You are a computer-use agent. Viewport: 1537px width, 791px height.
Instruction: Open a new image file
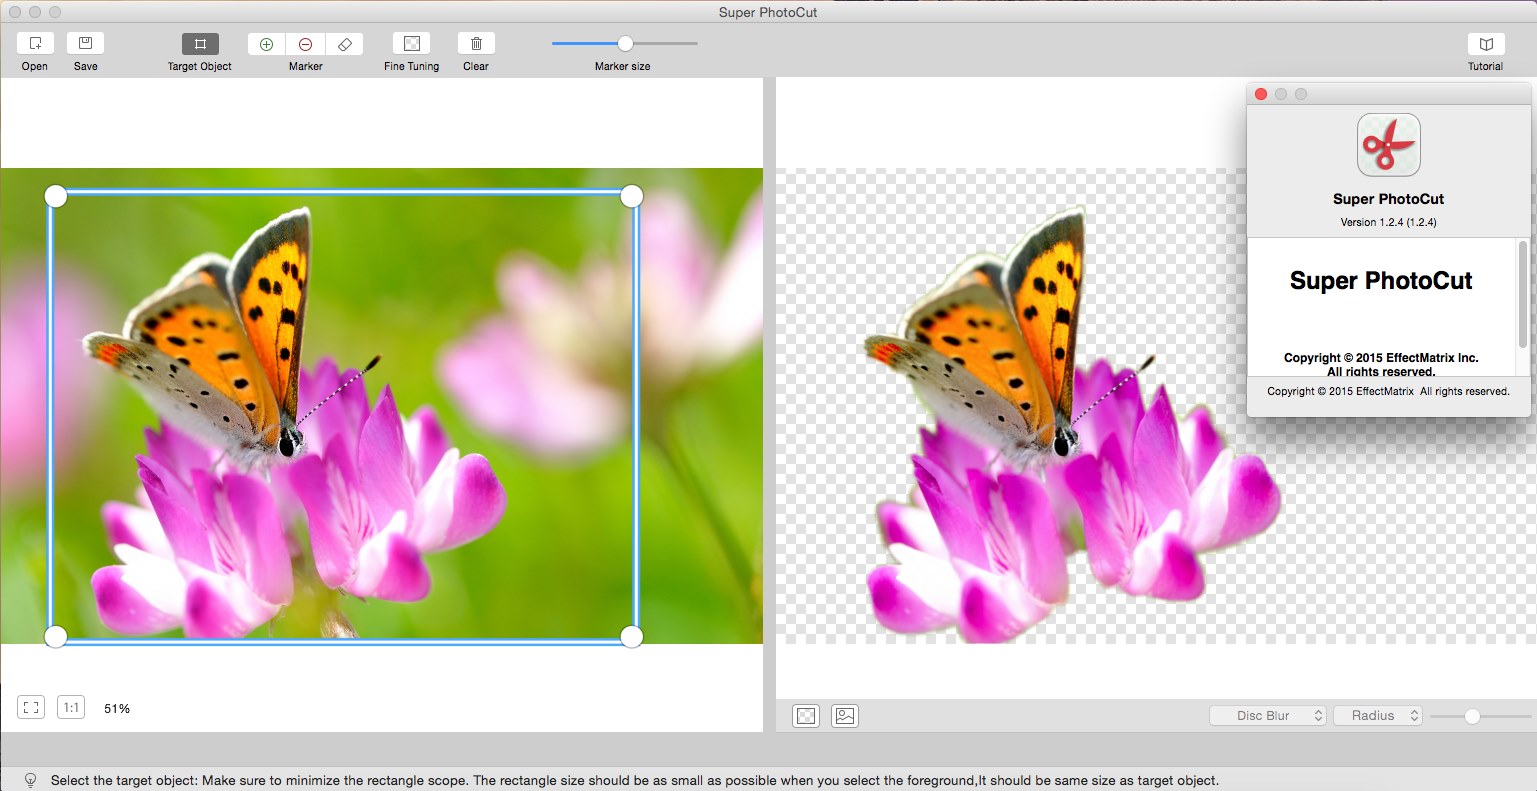pos(34,43)
